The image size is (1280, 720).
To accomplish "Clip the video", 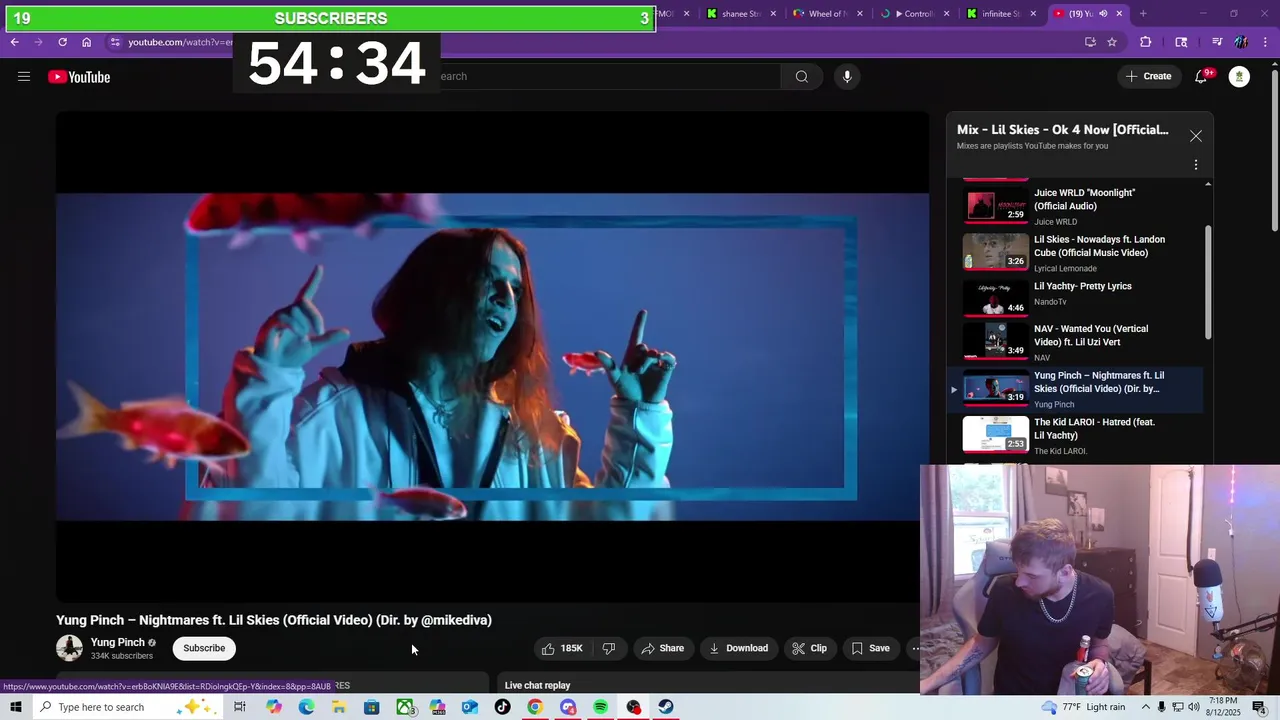I will pos(810,648).
